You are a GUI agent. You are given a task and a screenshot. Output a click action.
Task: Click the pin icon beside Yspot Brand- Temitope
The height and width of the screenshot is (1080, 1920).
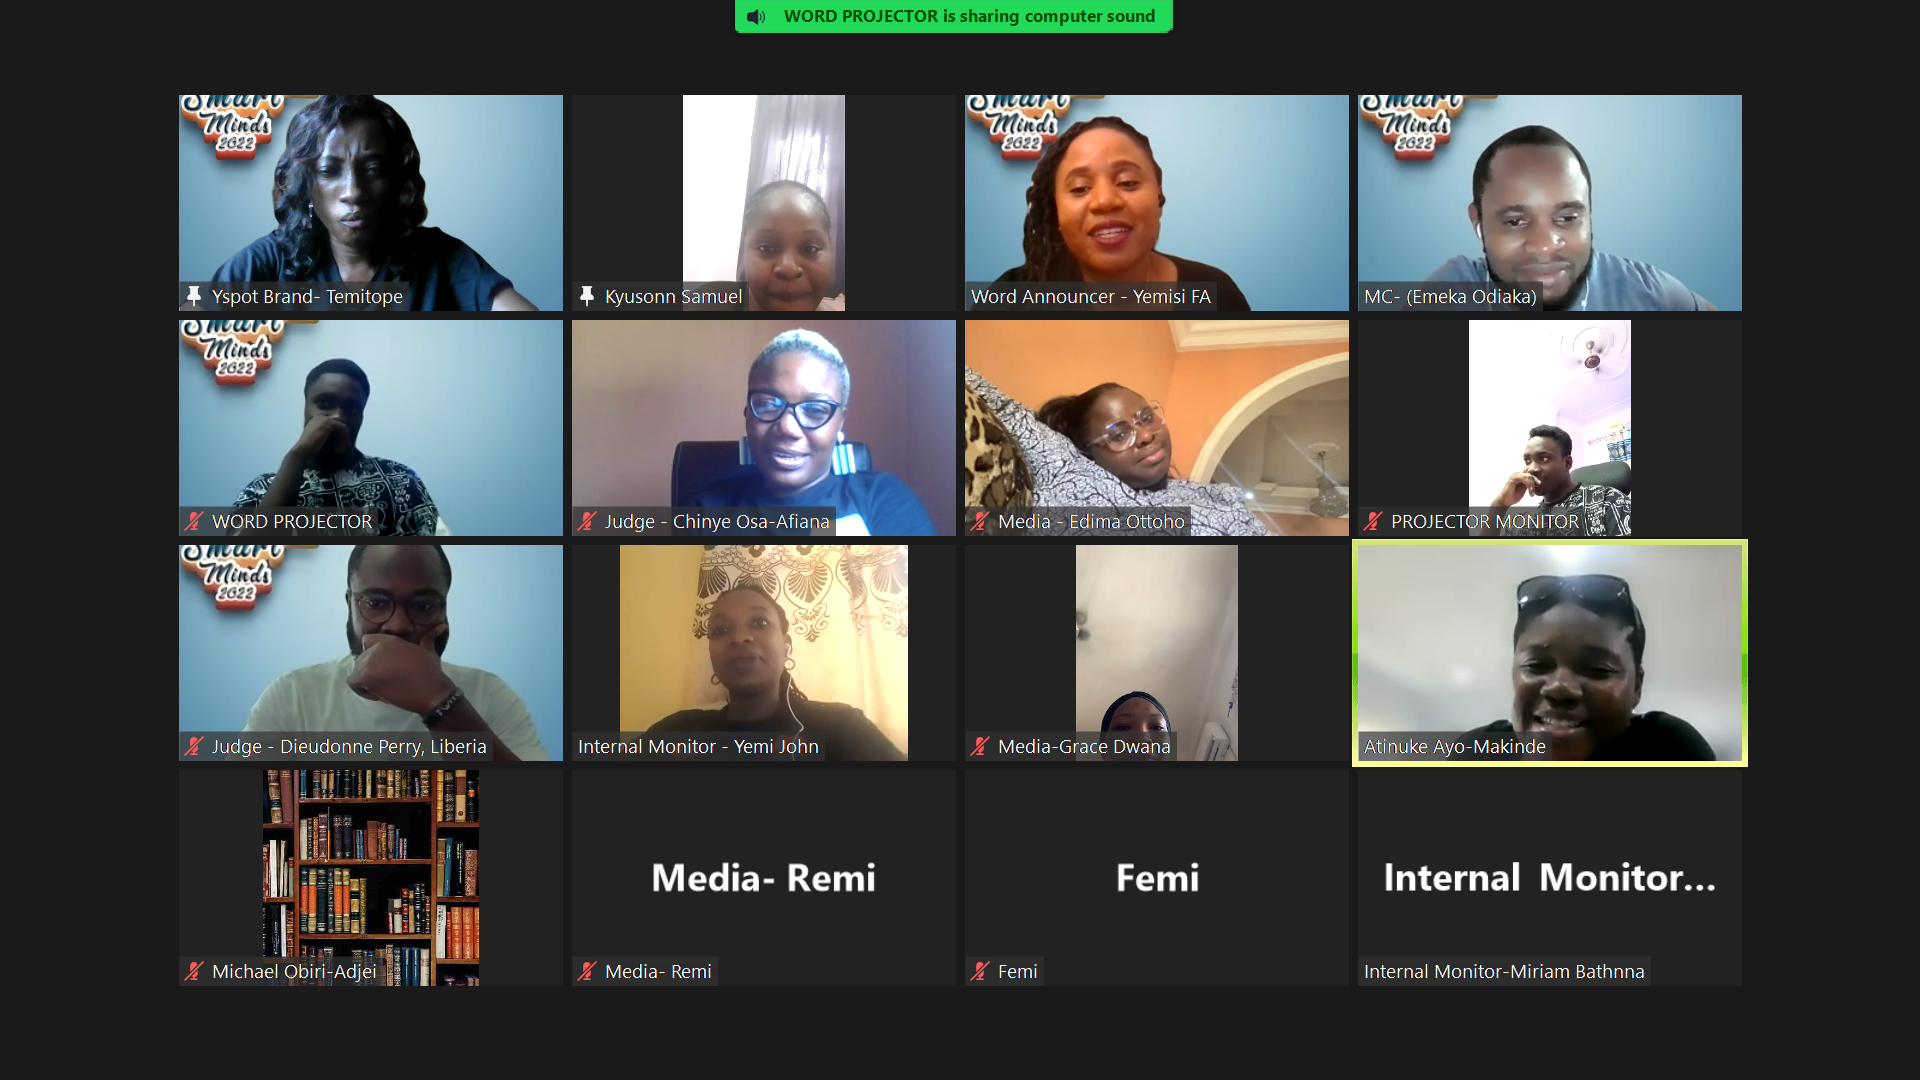coord(194,296)
